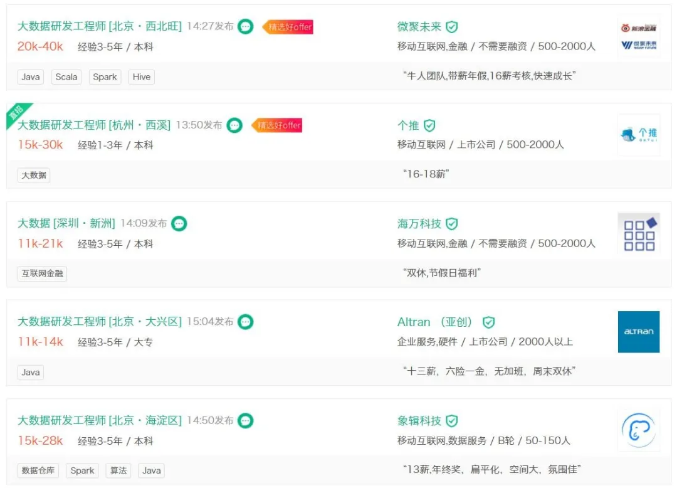Click company info 移动互联网 / 上市公司 / 500-2000人
The image size is (675, 489).
click(x=480, y=145)
